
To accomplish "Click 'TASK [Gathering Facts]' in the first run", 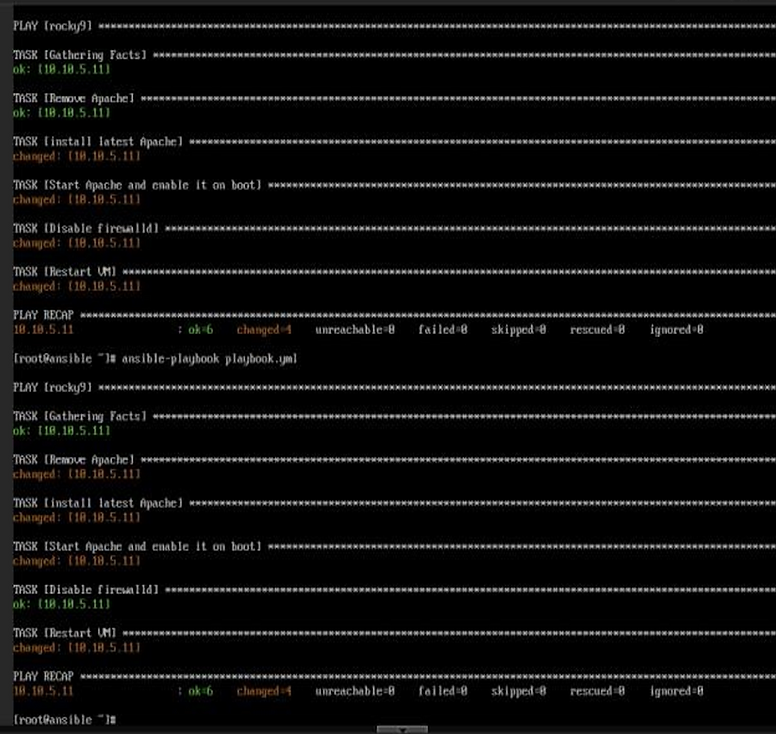I will click(80, 55).
